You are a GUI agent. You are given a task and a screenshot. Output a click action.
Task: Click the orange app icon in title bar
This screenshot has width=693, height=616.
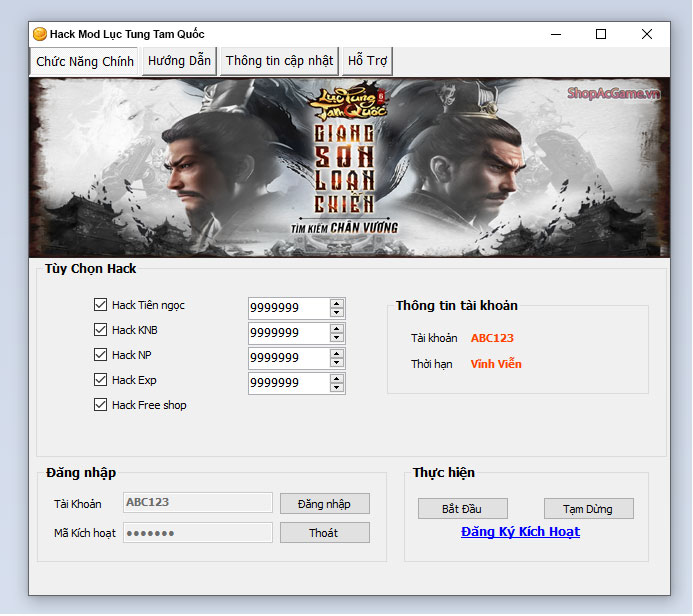coord(40,34)
